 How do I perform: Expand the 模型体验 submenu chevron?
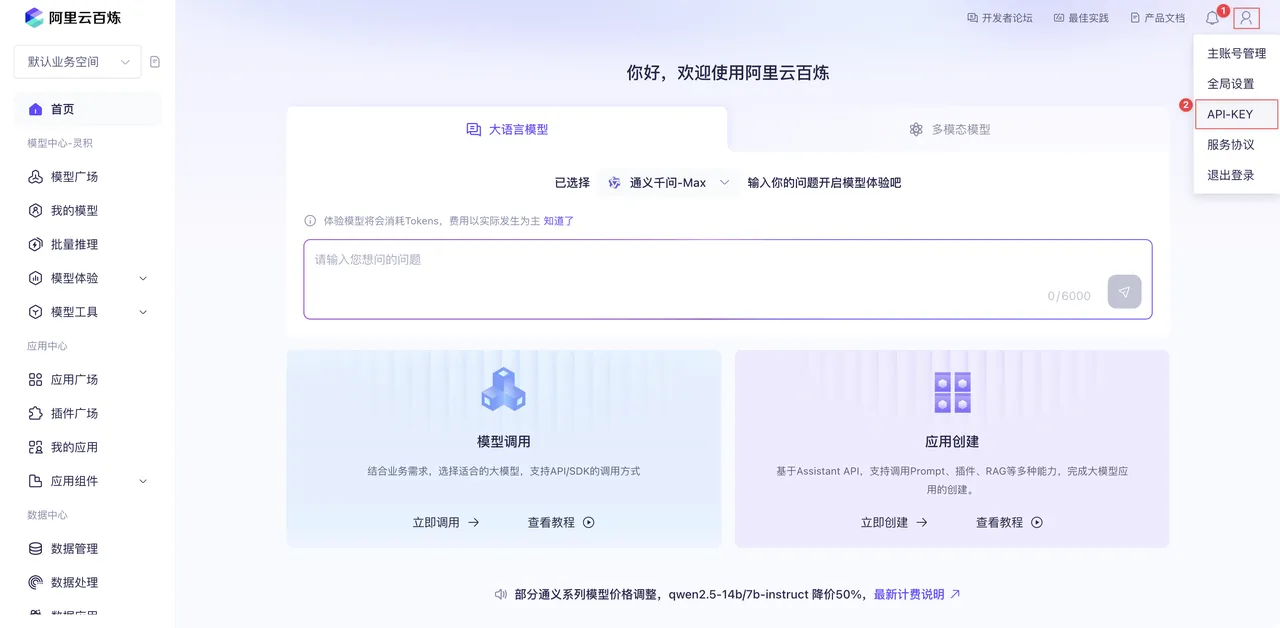tap(142, 278)
